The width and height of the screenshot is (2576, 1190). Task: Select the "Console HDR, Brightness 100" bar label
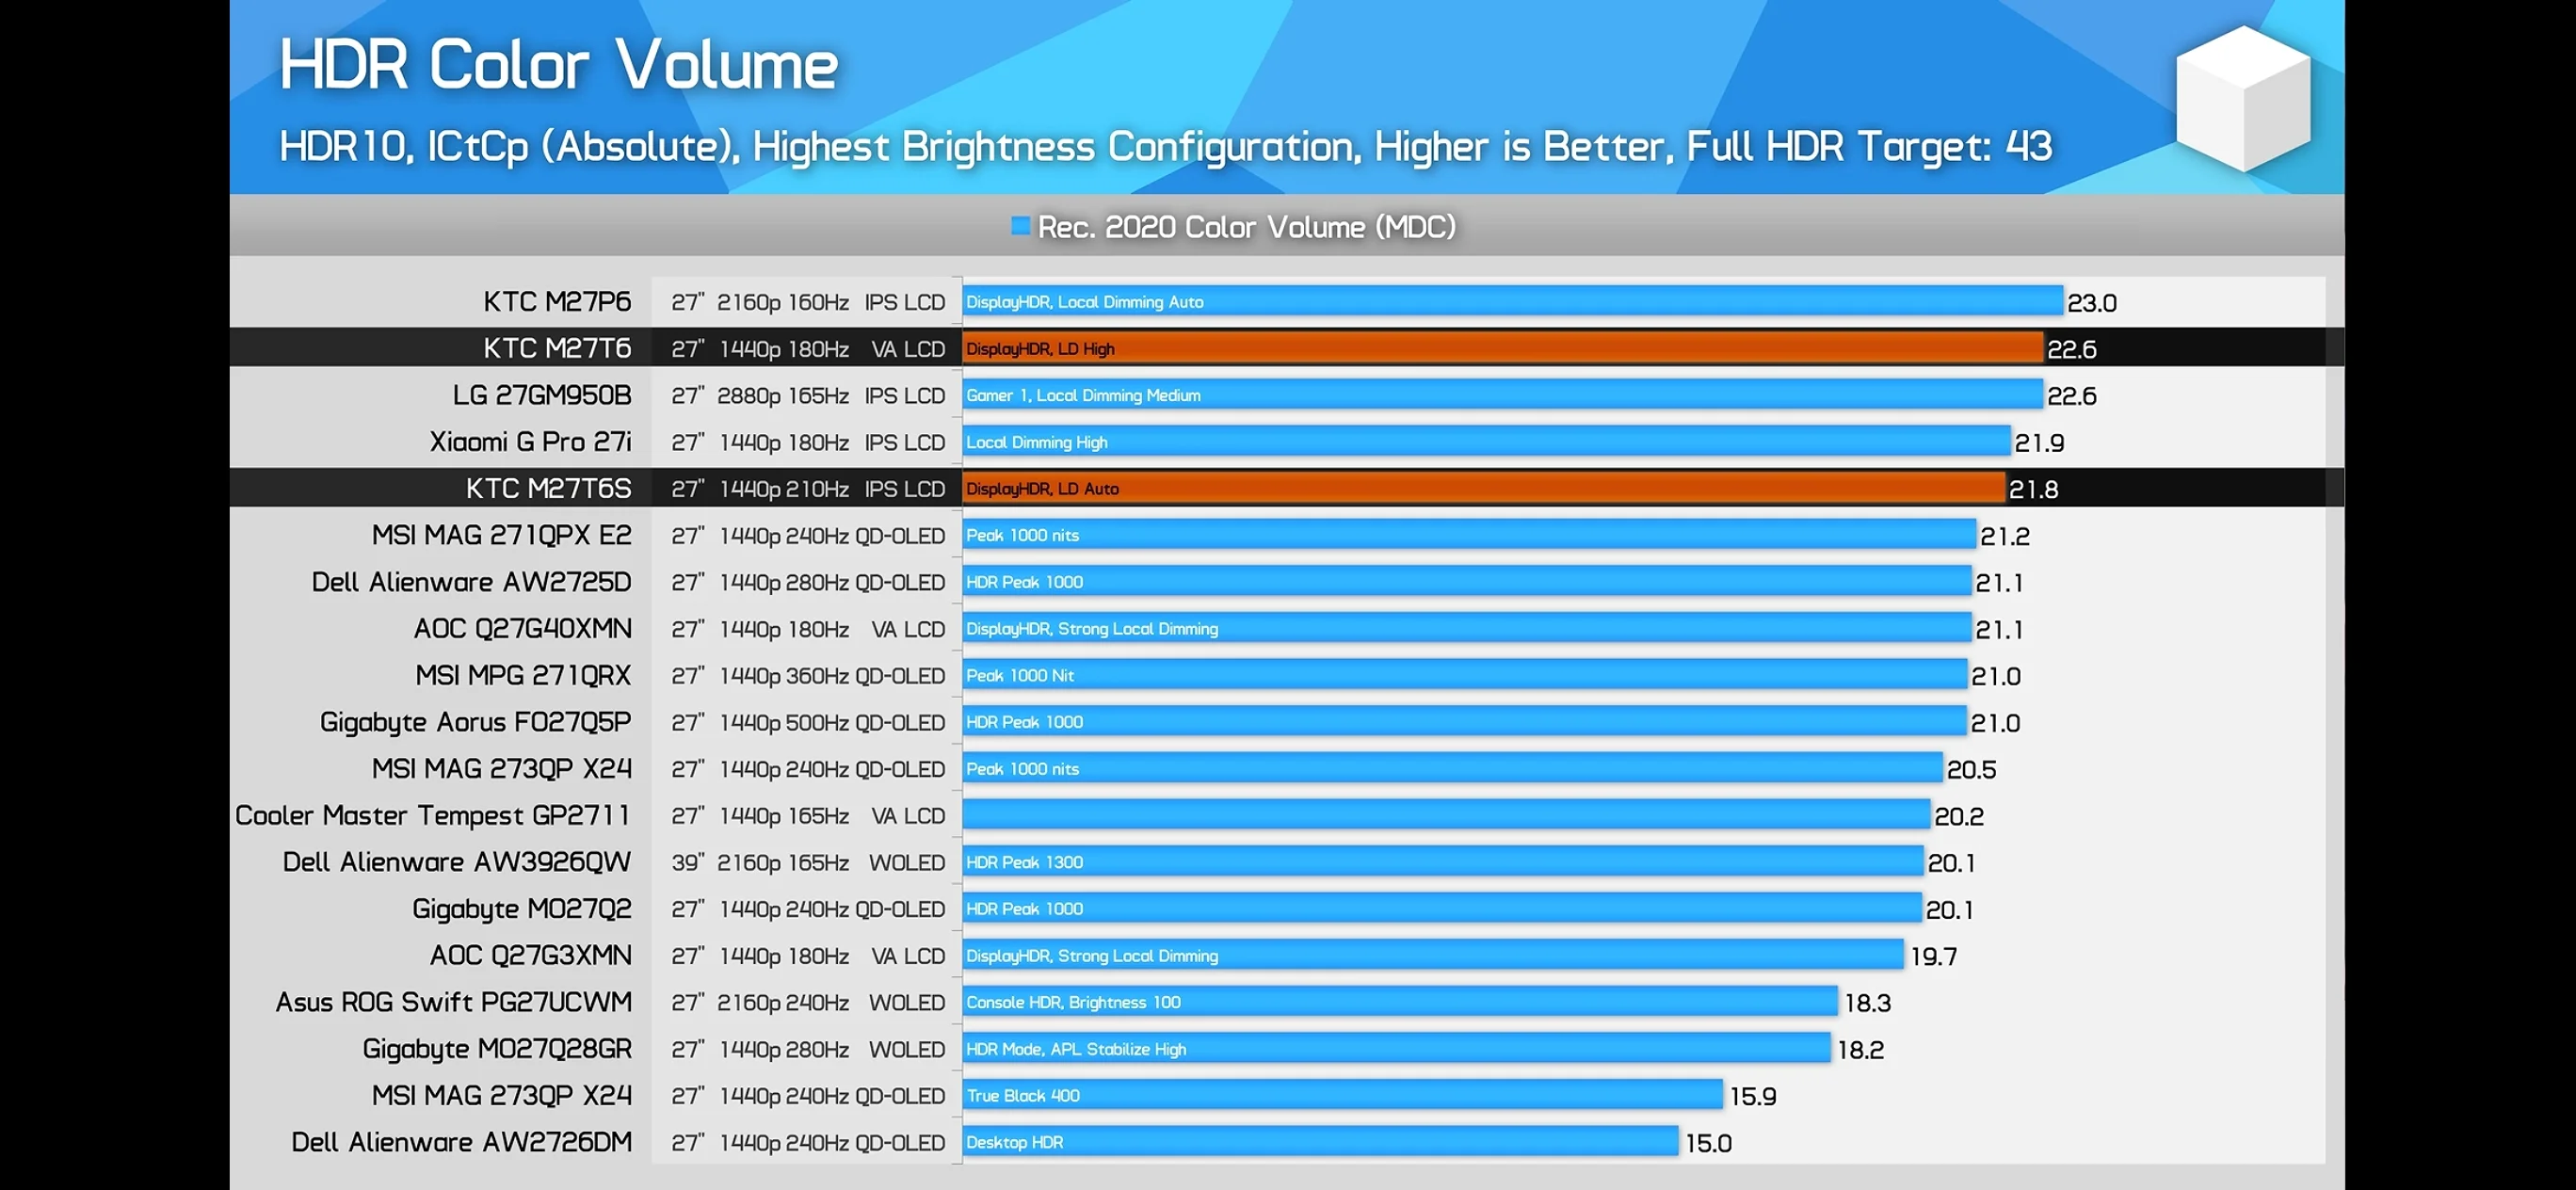1073,1002
